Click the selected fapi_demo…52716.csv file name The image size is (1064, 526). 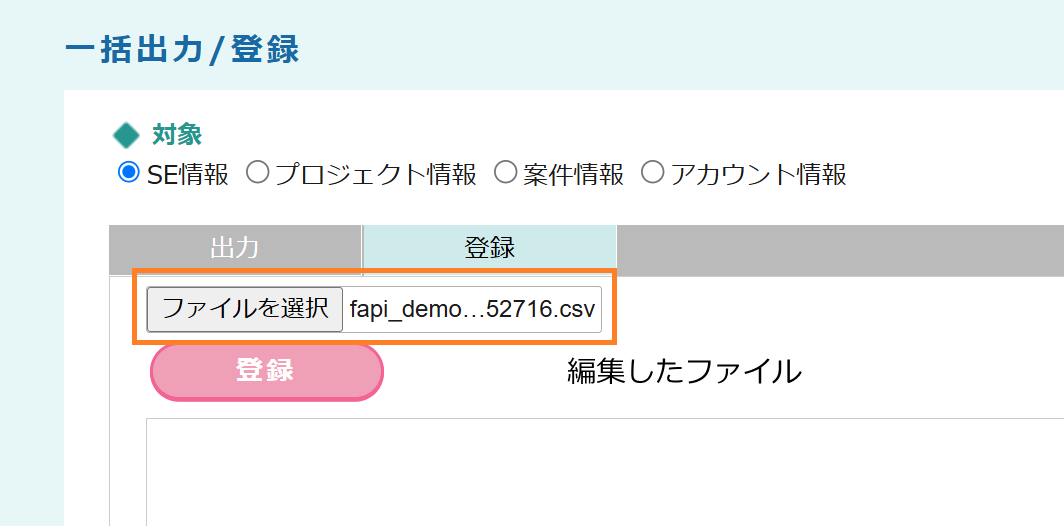472,309
